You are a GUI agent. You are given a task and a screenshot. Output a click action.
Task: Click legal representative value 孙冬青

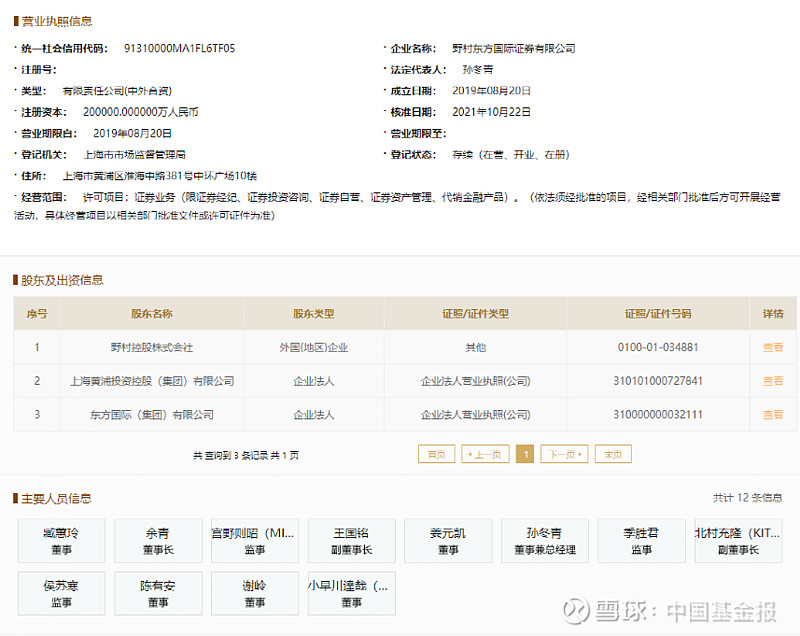click(478, 69)
